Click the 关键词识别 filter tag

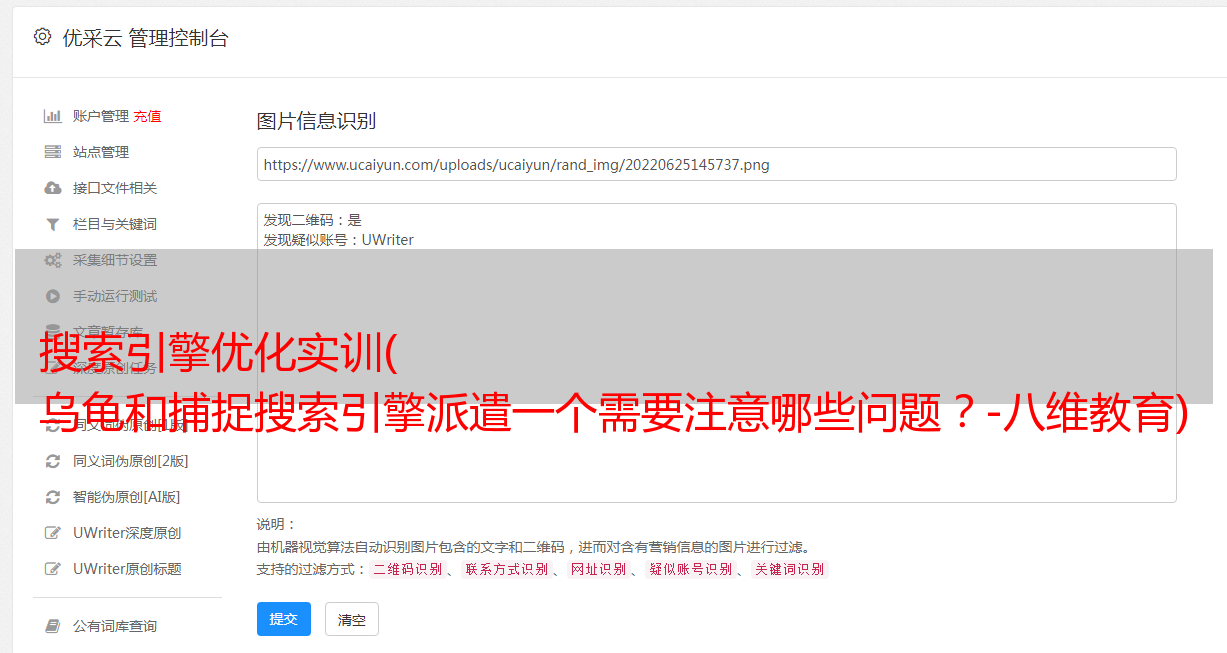[790, 569]
